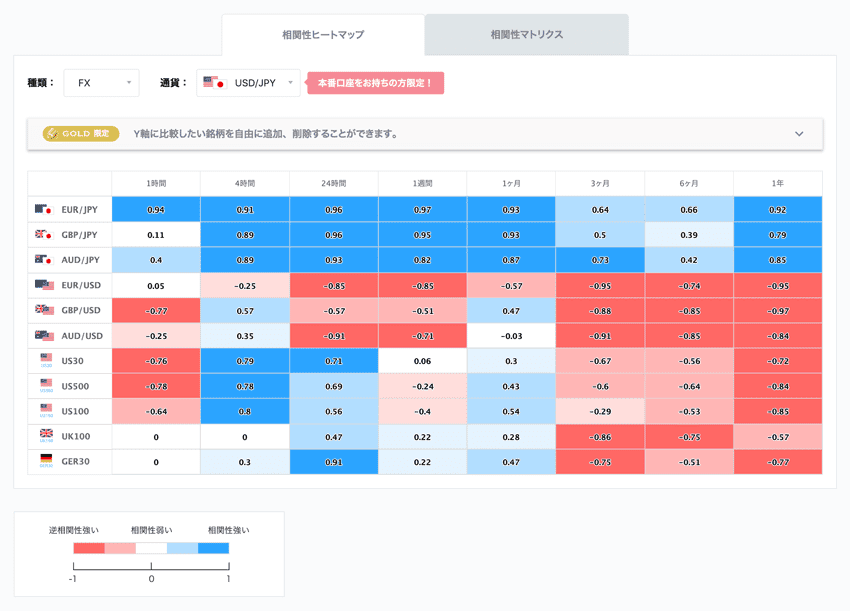This screenshot has width=850, height=611.
Task: Click the EUR/USD flag icon
Action: coord(43,286)
